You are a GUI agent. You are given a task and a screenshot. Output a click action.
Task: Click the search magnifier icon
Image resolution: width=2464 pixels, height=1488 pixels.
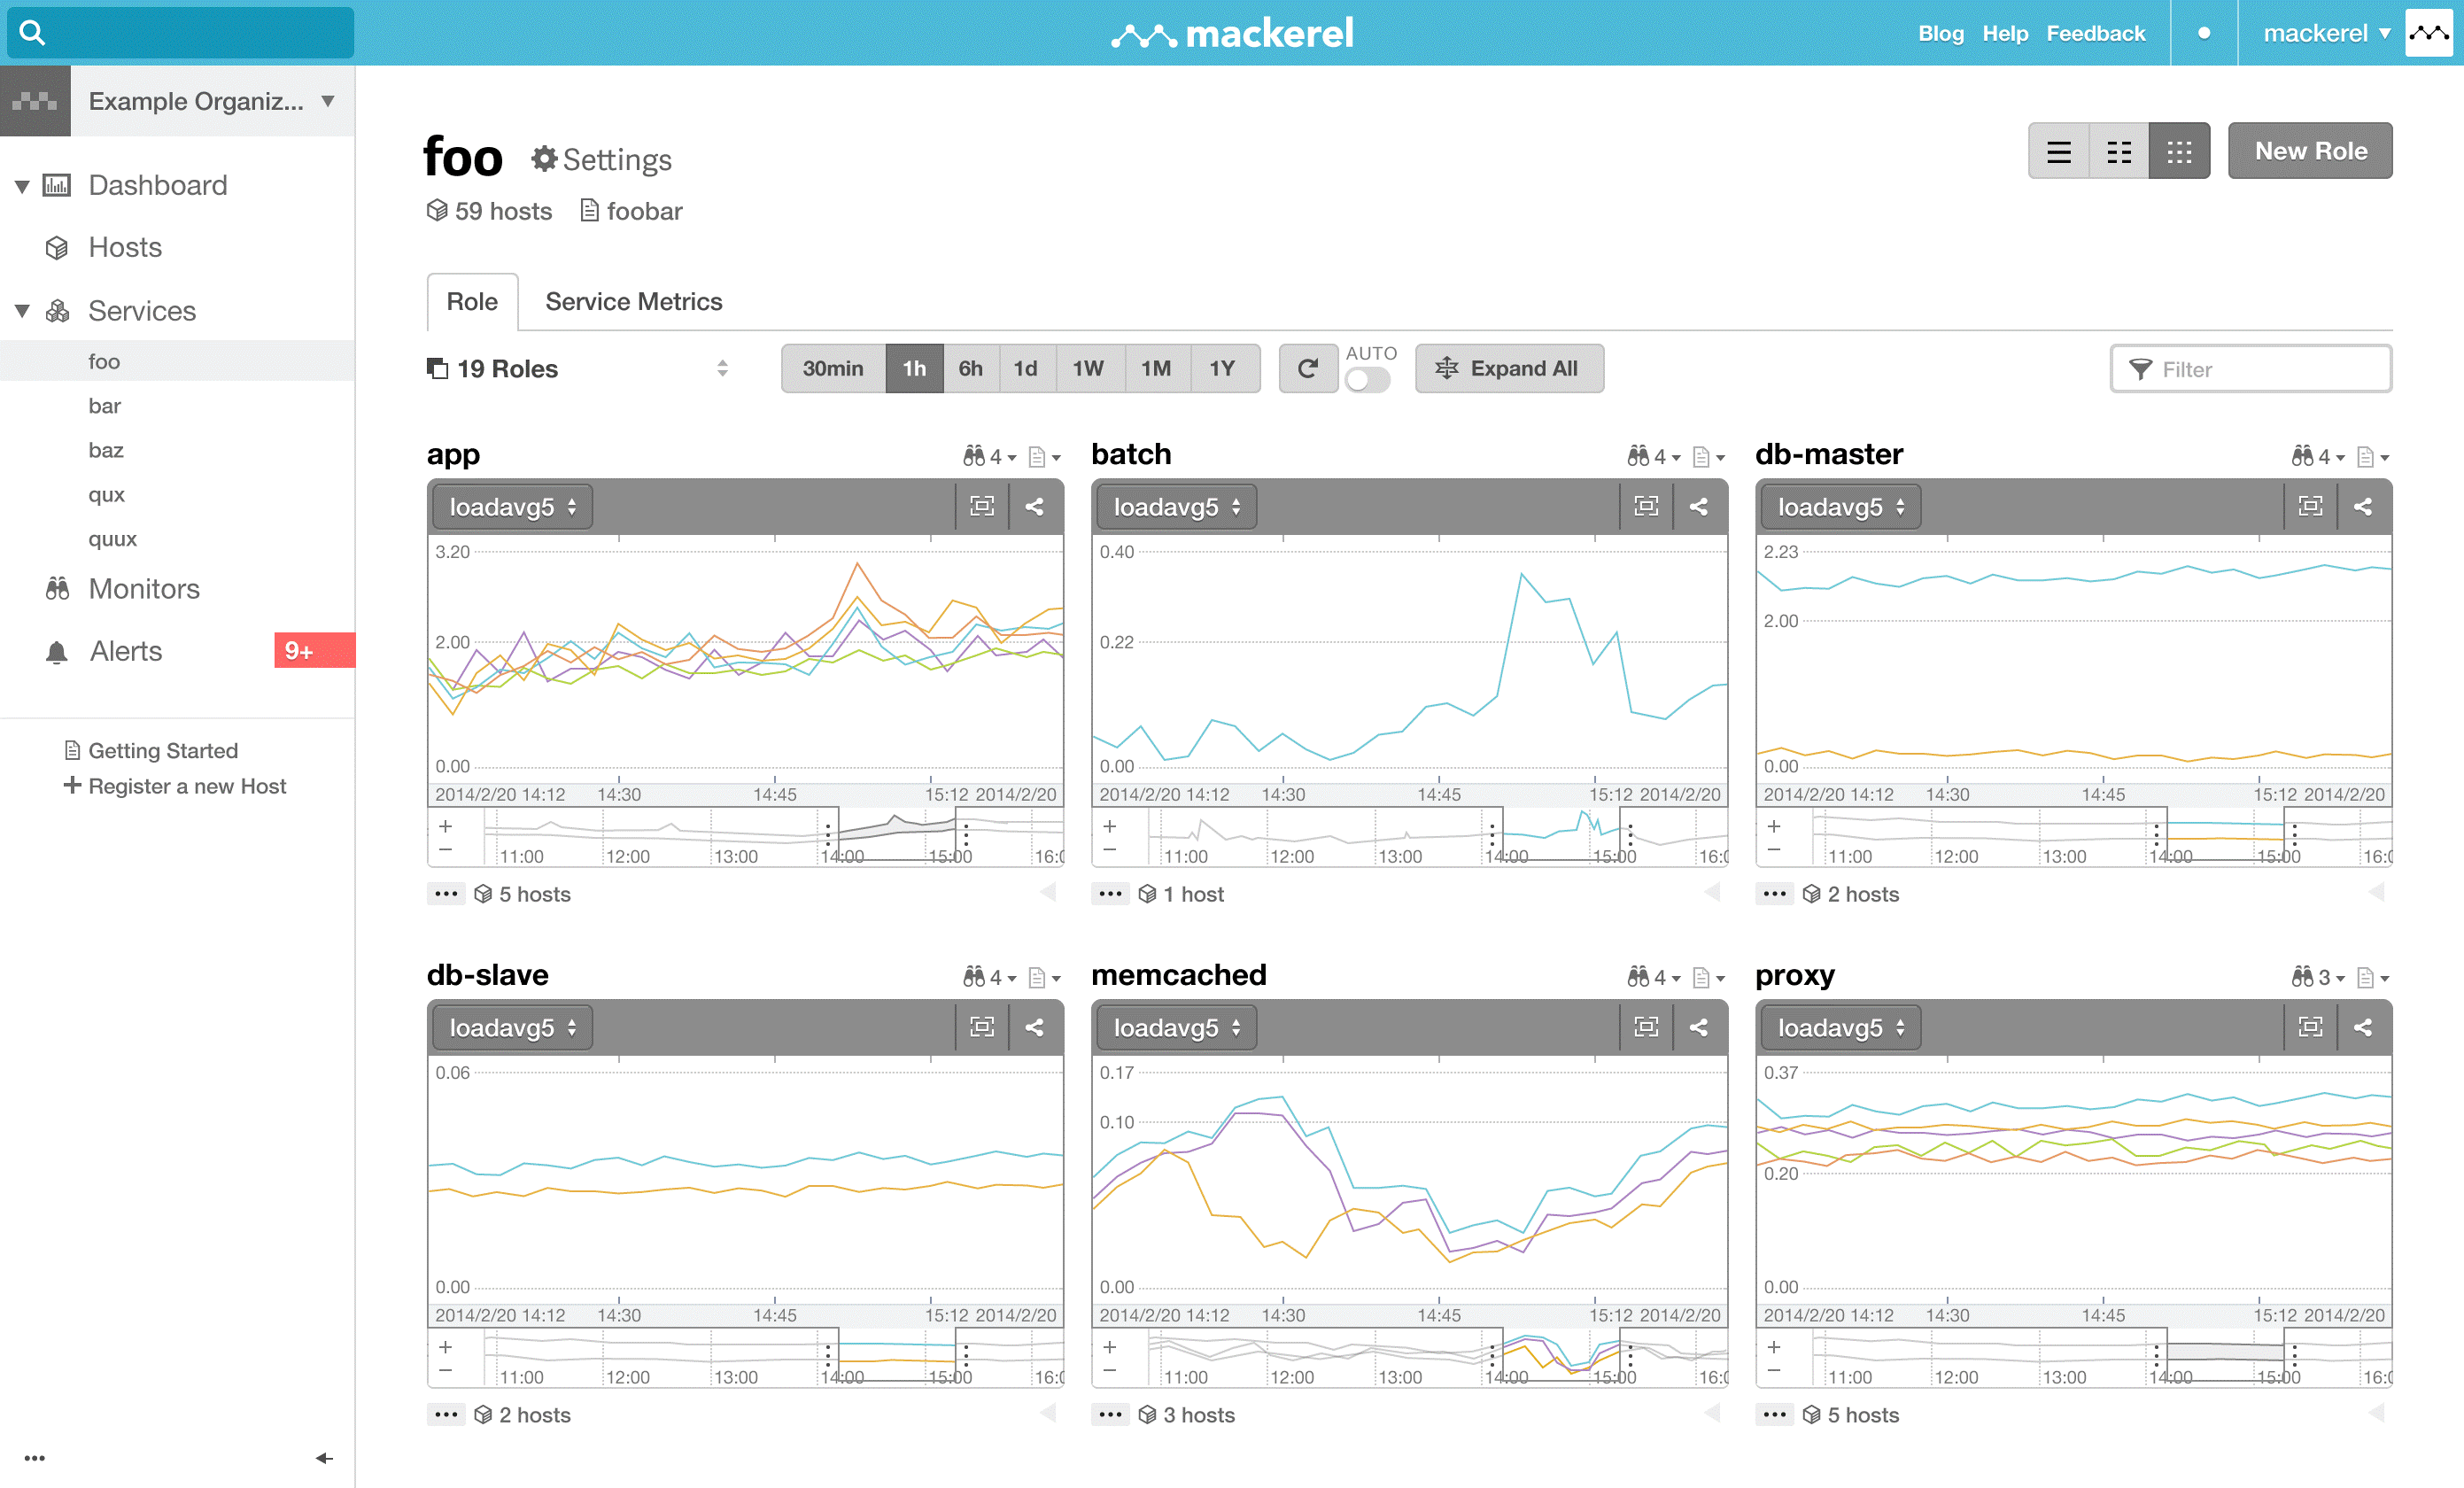(32, 33)
